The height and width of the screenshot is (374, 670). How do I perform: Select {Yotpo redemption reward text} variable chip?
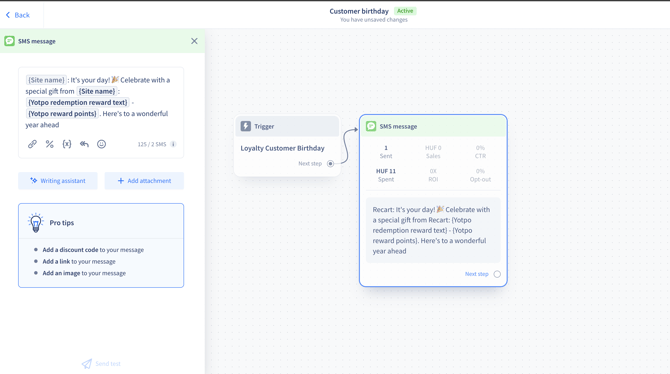click(78, 103)
